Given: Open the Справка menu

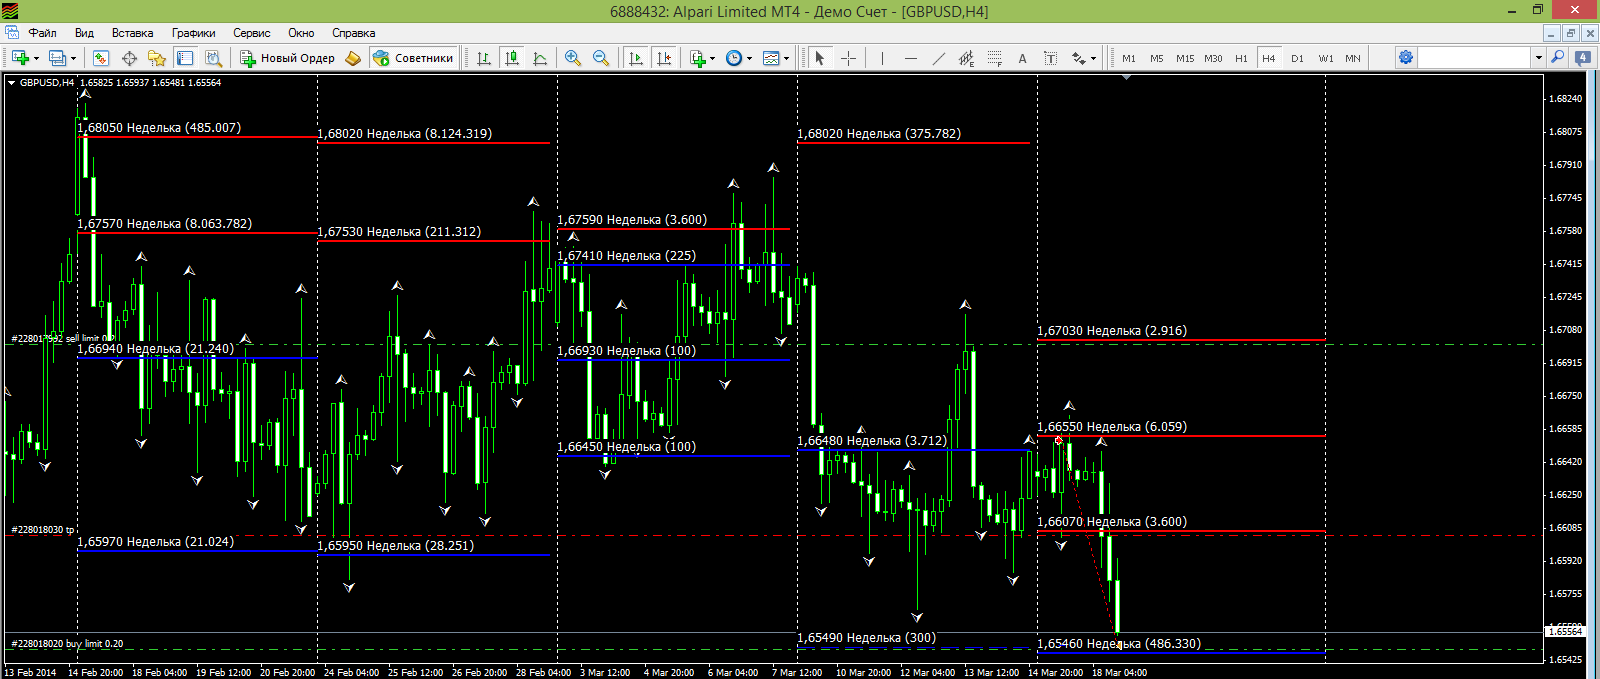Looking at the screenshot, I should (353, 33).
